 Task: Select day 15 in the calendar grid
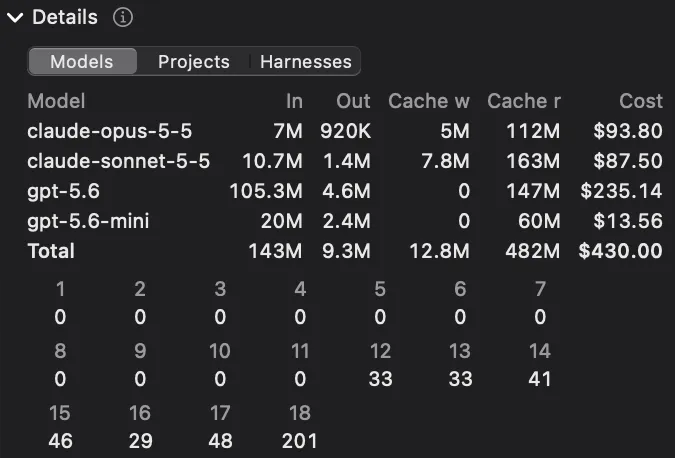pyautogui.click(x=60, y=413)
